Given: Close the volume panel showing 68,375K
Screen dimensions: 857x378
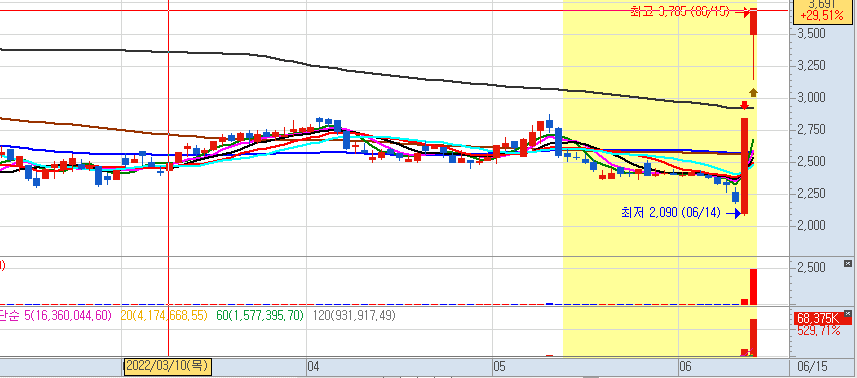Looking at the screenshot, I should click(848, 314).
